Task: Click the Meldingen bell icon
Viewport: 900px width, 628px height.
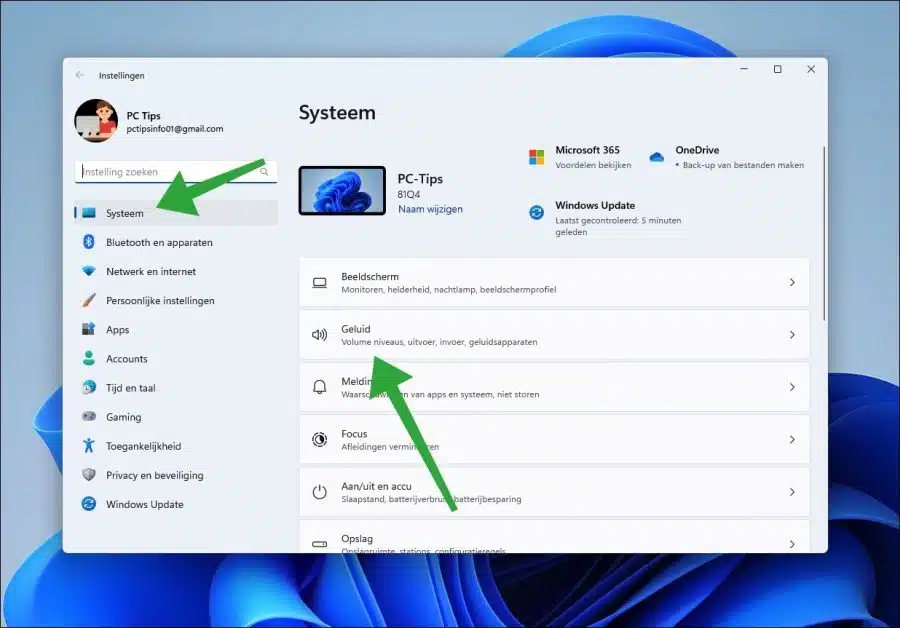Action: pyautogui.click(x=320, y=387)
